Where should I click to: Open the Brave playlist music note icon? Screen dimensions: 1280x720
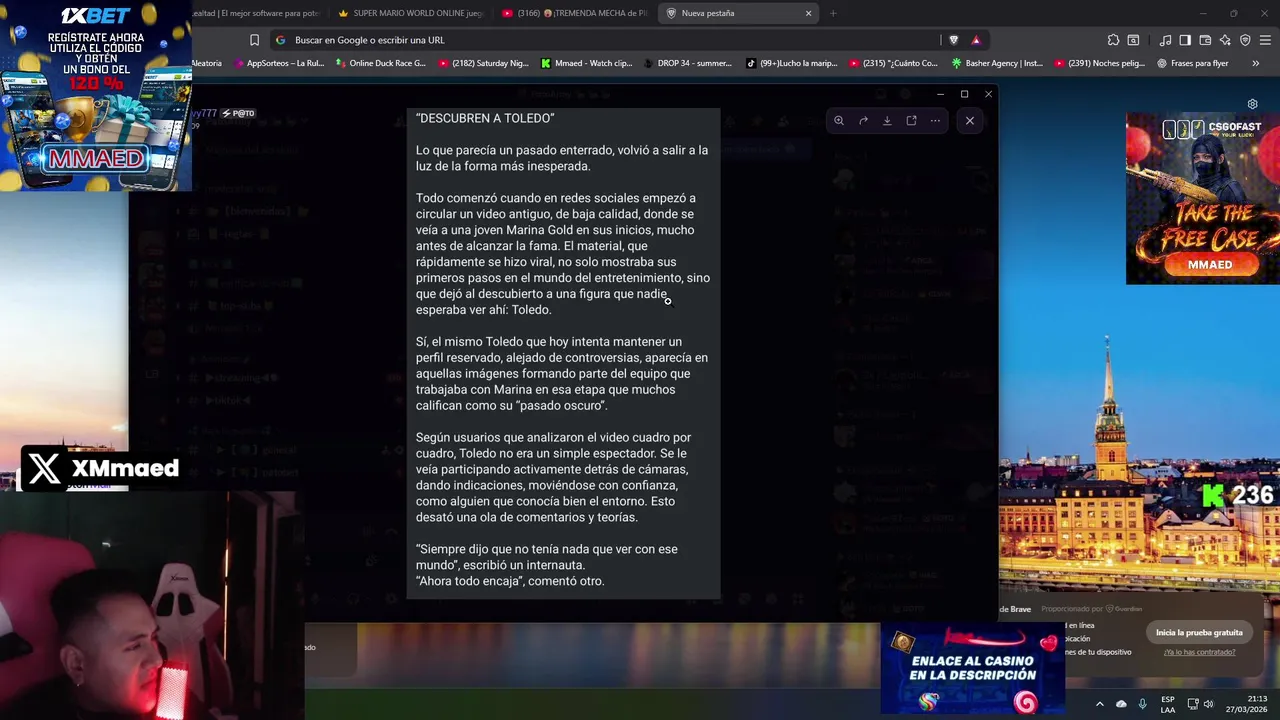pos(1165,40)
